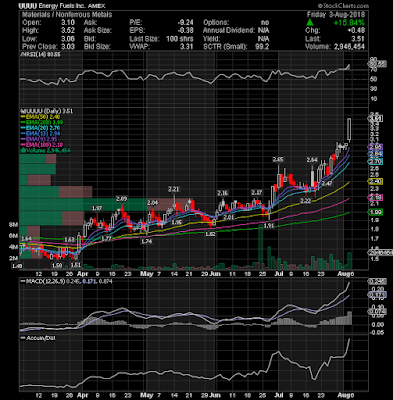The width and height of the screenshot is (393, 400).
Task: Click the 2.09 price peak annotation
Action: [121, 199]
